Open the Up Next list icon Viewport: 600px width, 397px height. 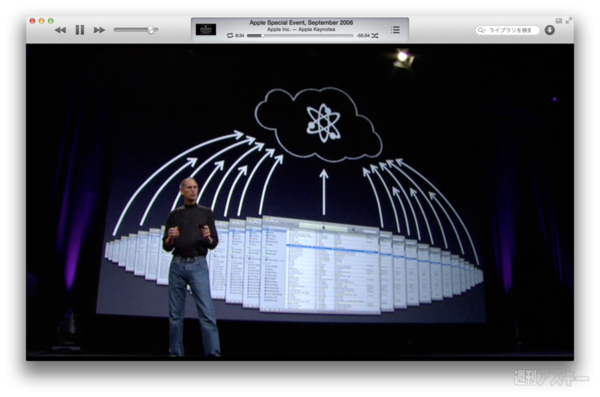click(396, 30)
